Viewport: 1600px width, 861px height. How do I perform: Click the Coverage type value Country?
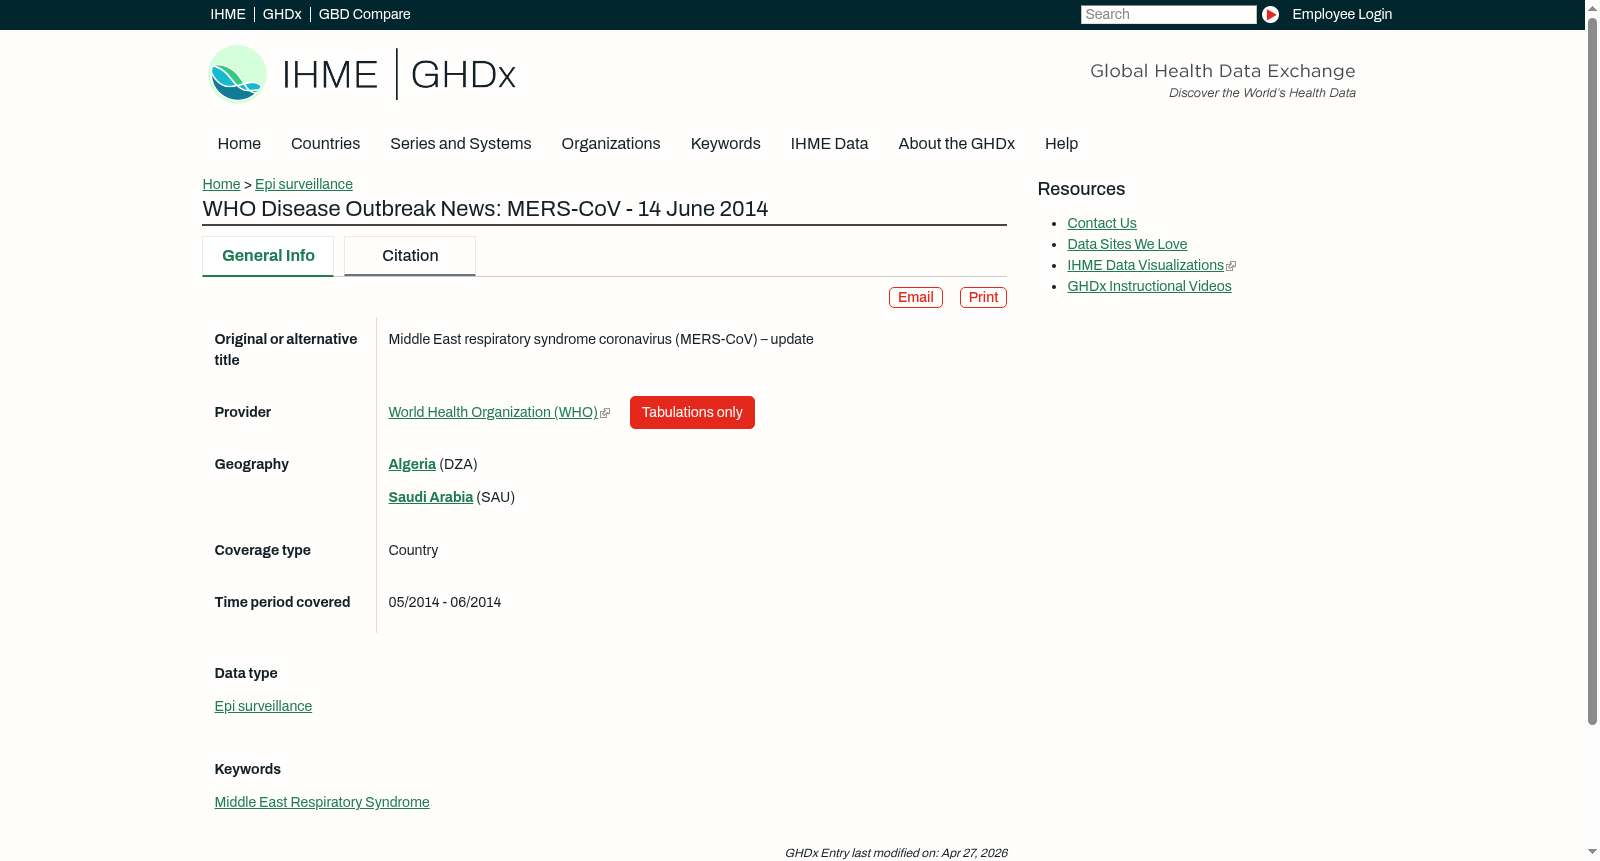pos(413,550)
